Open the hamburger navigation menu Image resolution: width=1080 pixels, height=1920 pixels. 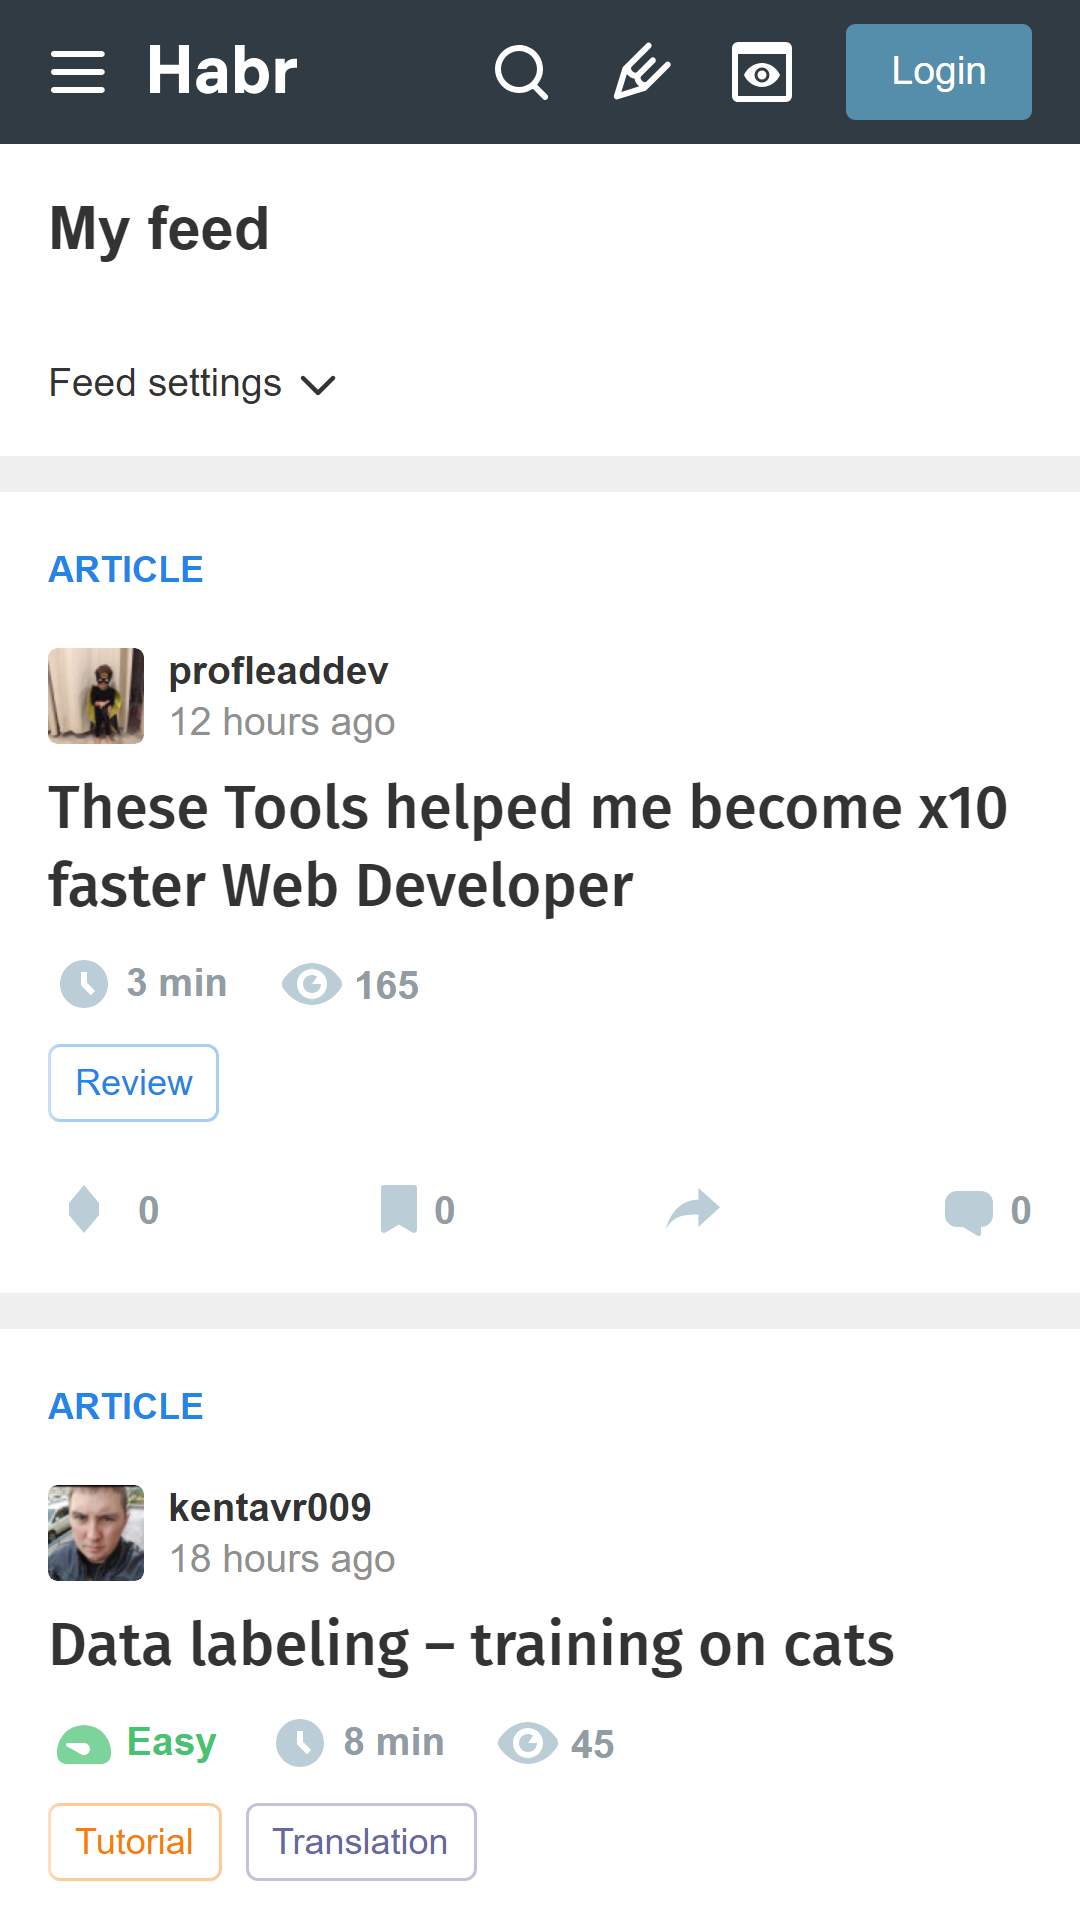pyautogui.click(x=78, y=72)
